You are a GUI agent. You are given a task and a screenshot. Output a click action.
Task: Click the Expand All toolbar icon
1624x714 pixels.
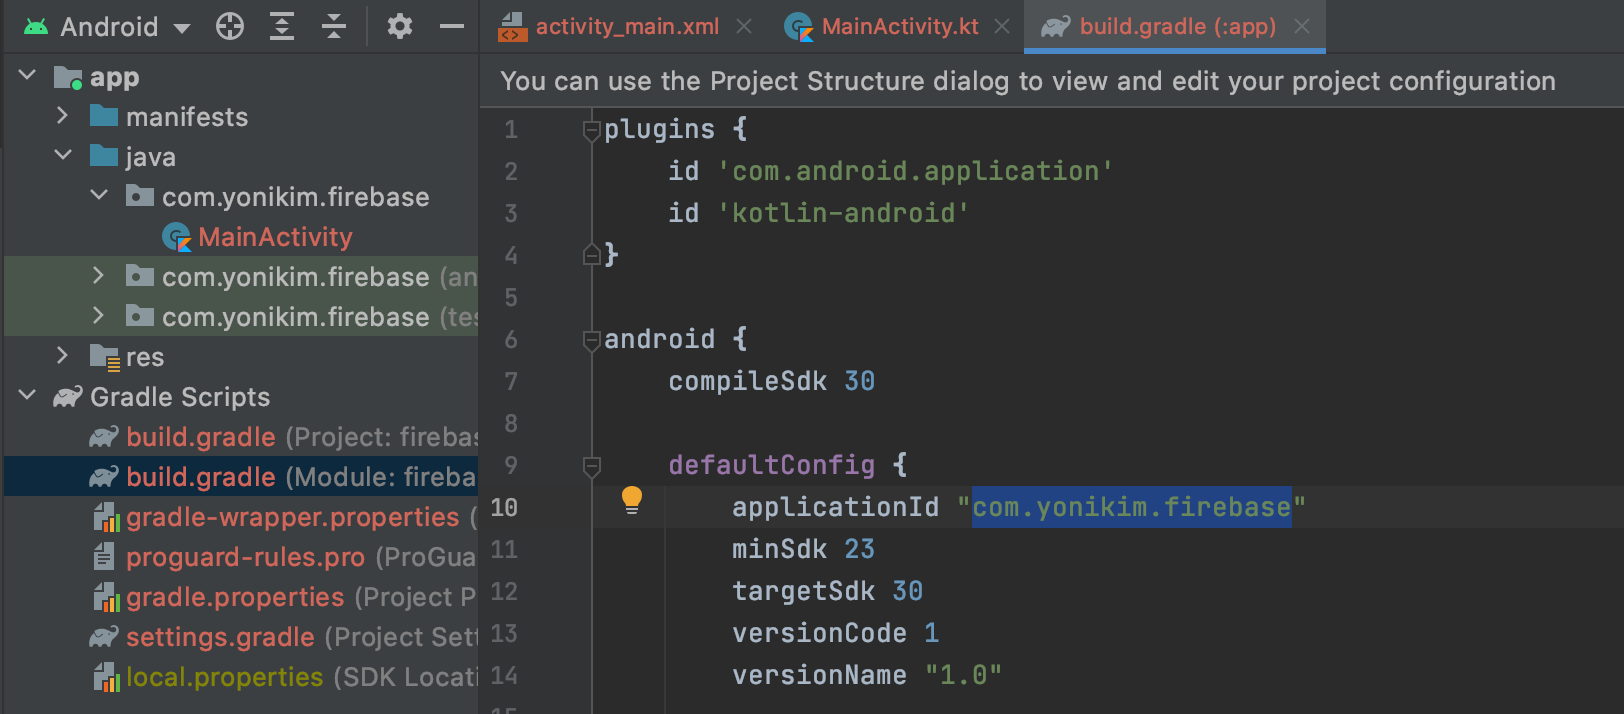point(282,27)
